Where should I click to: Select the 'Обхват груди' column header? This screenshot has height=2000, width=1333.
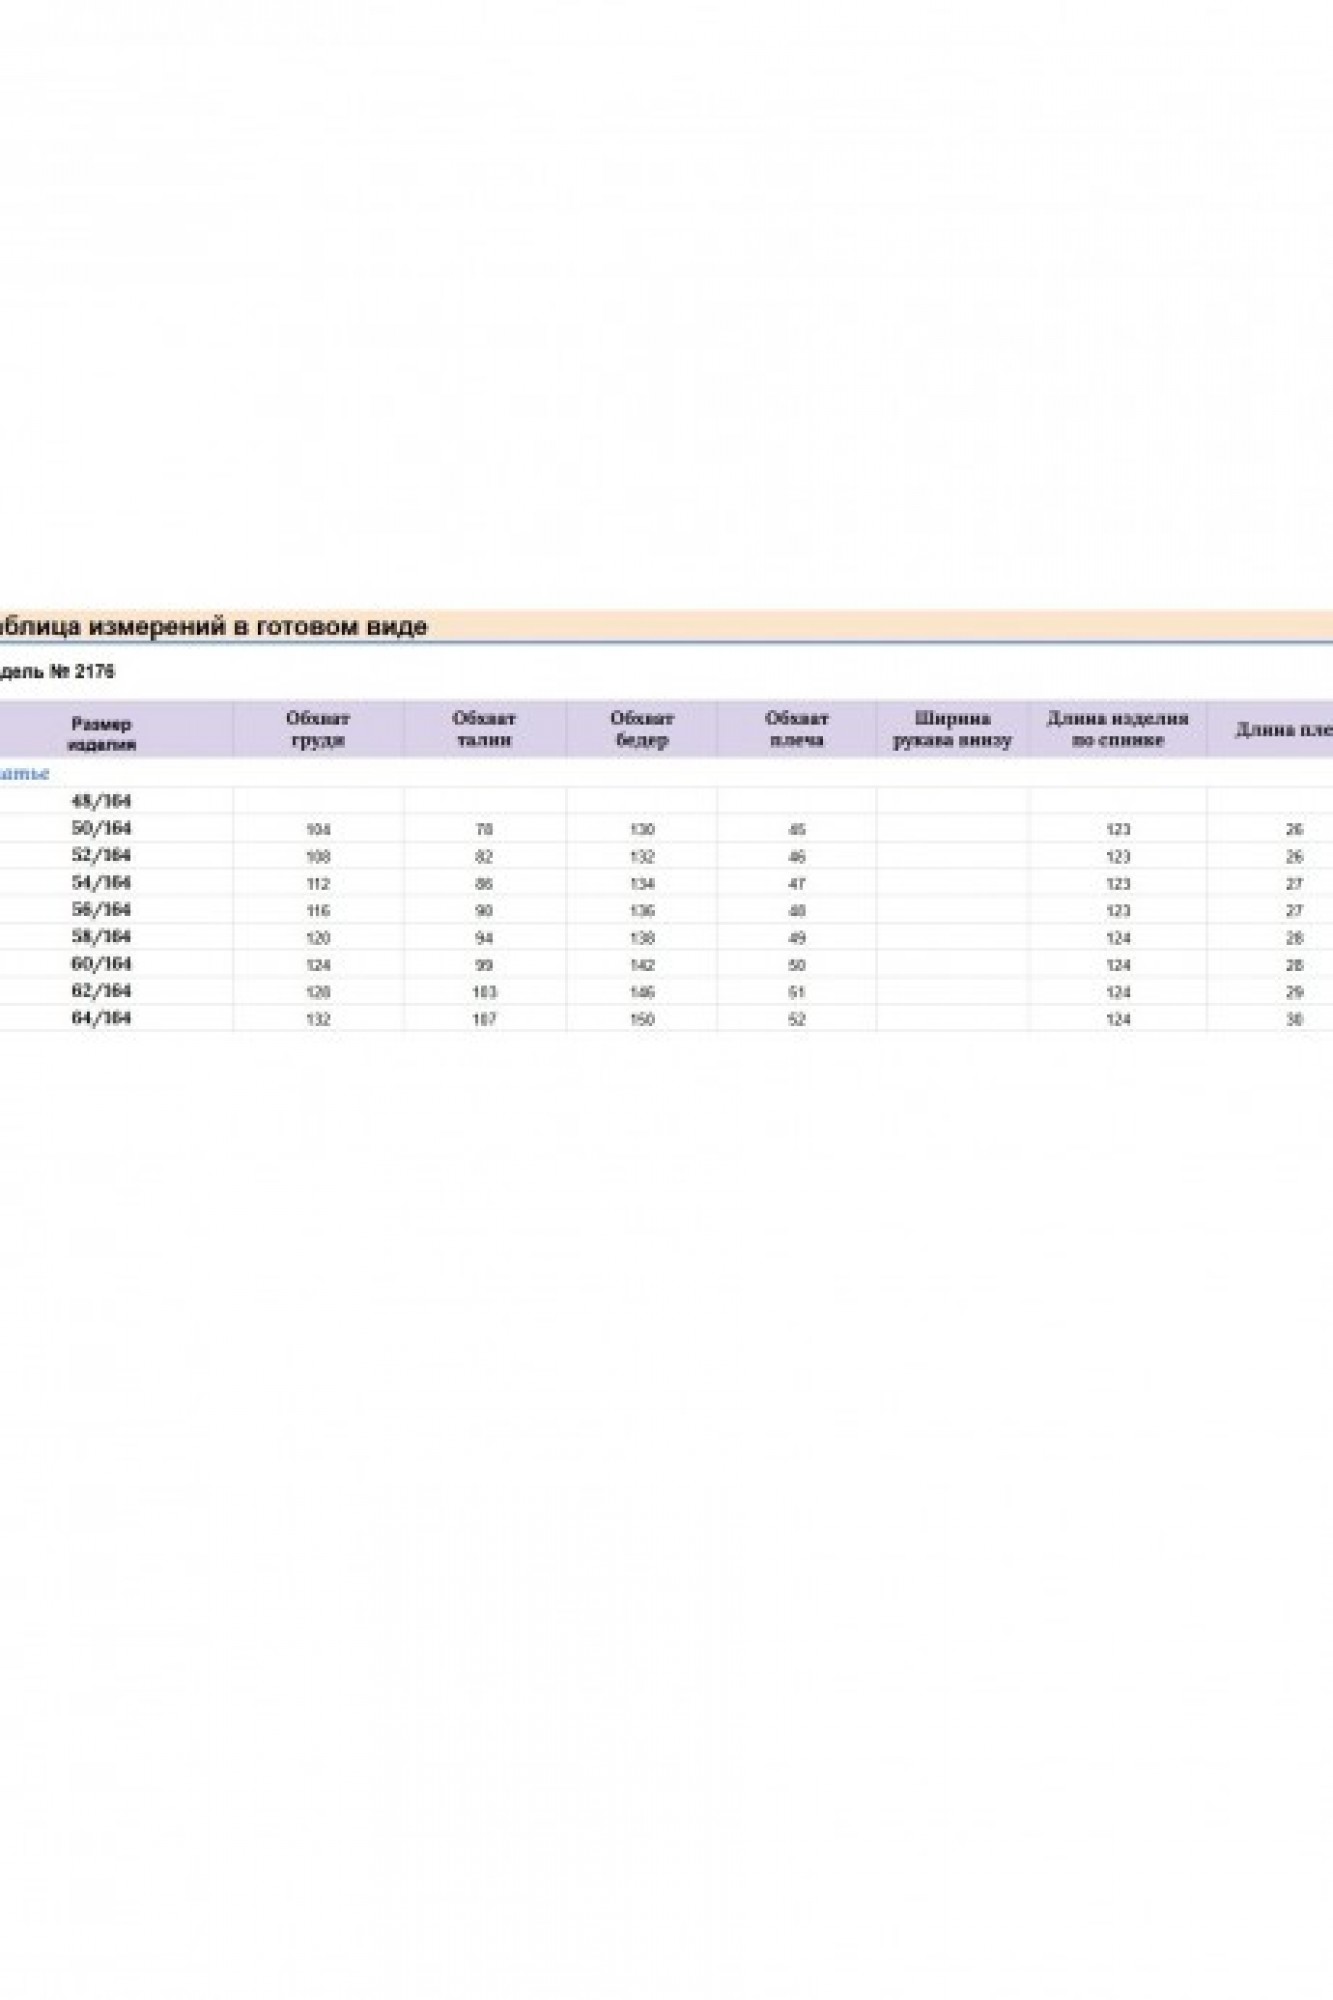318,729
